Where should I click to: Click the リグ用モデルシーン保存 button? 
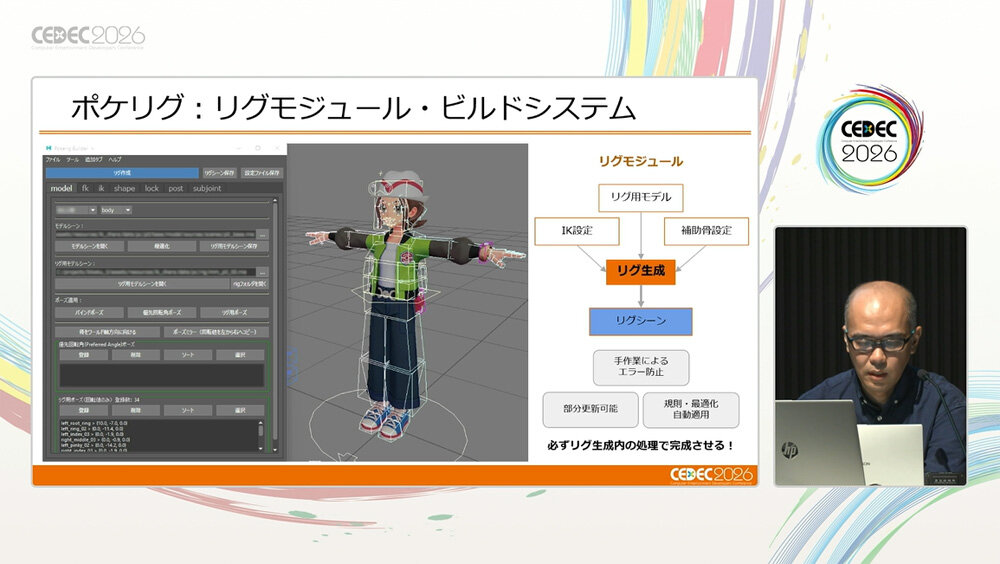click(234, 246)
